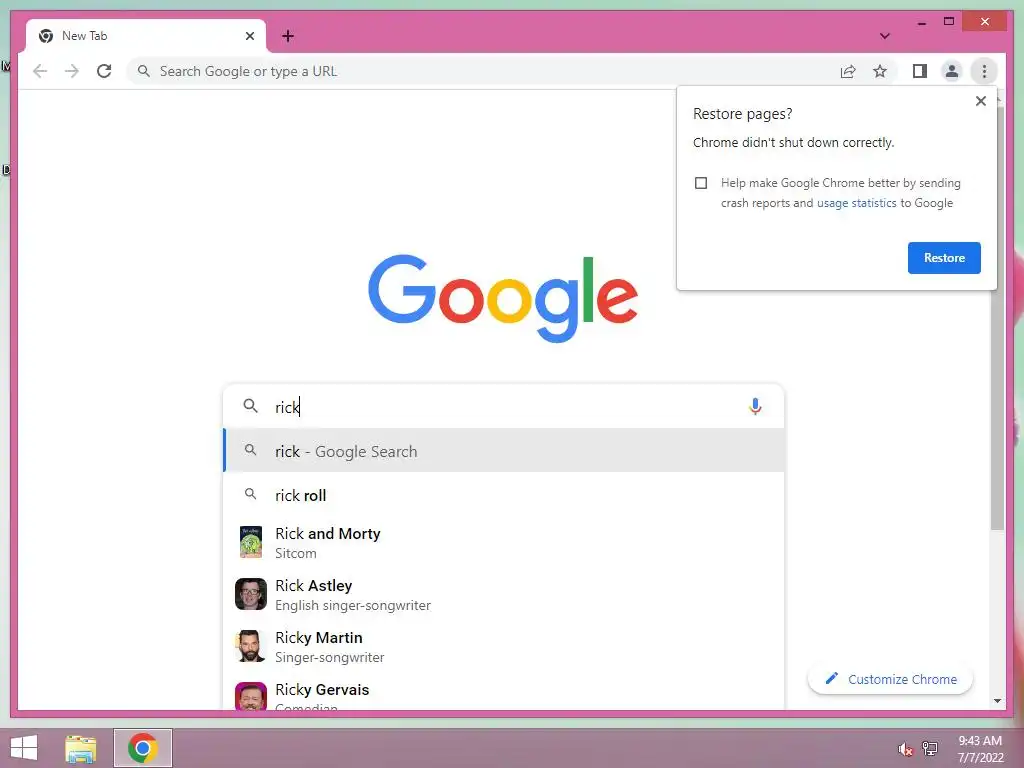Dismiss the Restore pages popup
The width and height of the screenshot is (1024, 768).
point(980,101)
